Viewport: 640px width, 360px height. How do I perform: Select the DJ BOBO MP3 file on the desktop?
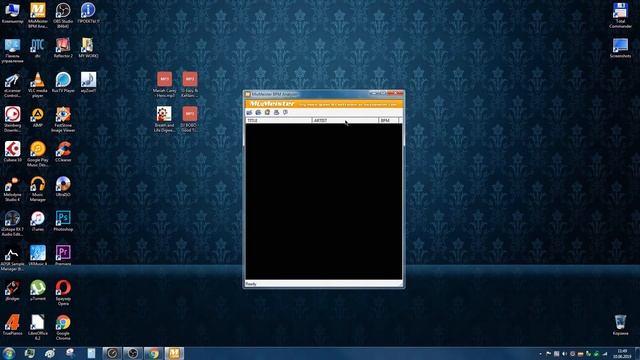tap(189, 120)
